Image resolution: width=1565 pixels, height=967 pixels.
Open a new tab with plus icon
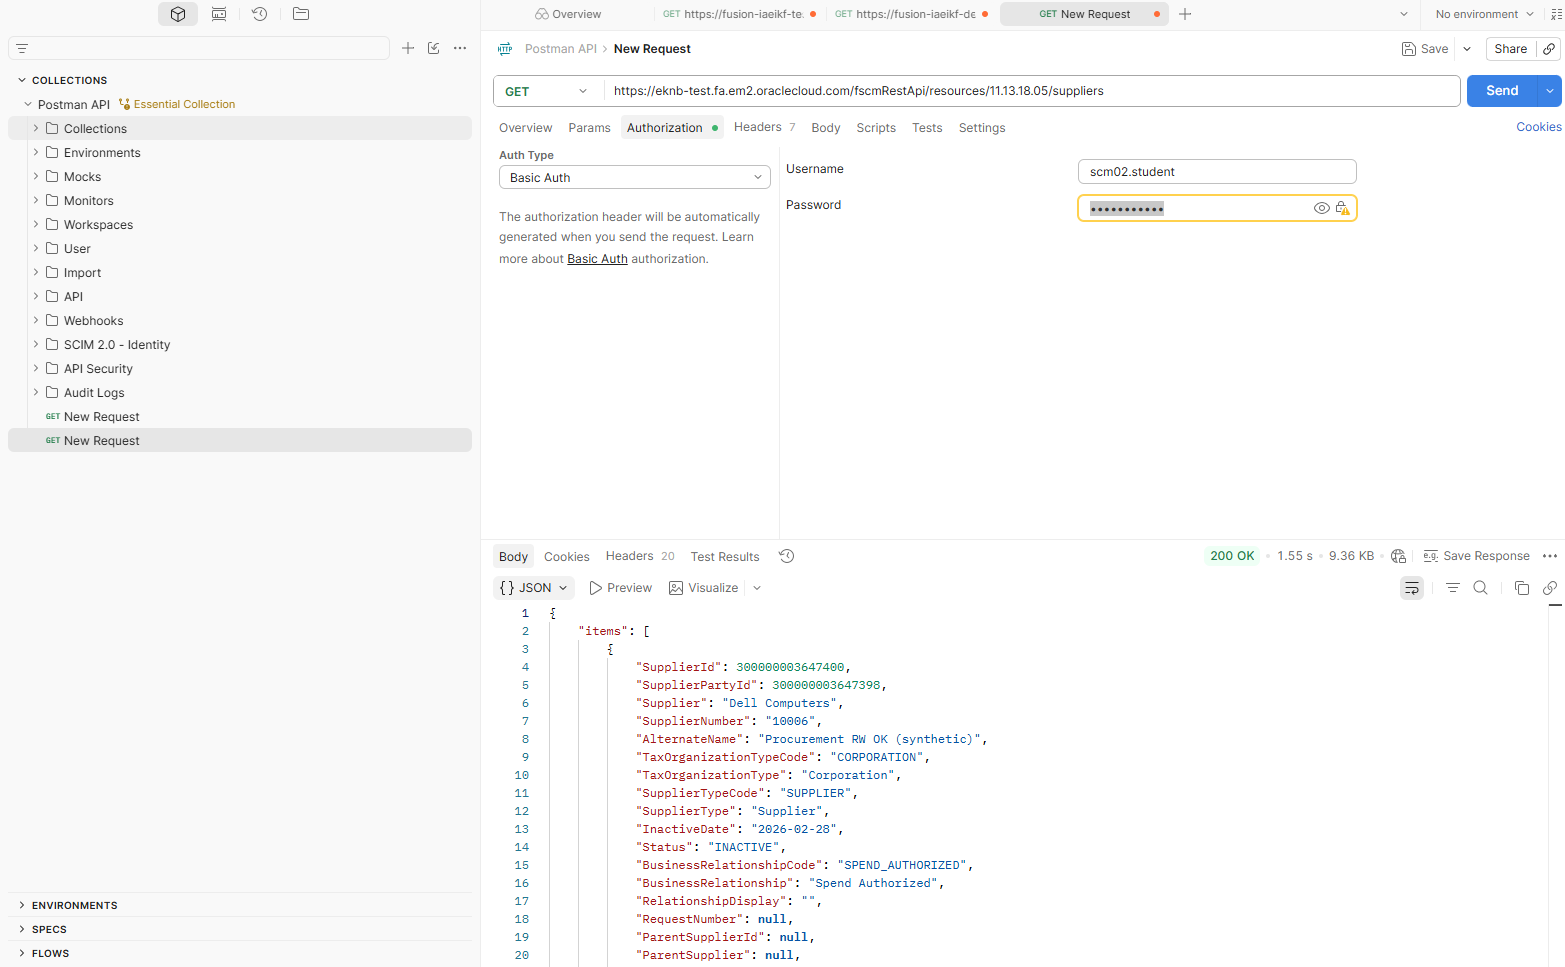click(x=1185, y=14)
